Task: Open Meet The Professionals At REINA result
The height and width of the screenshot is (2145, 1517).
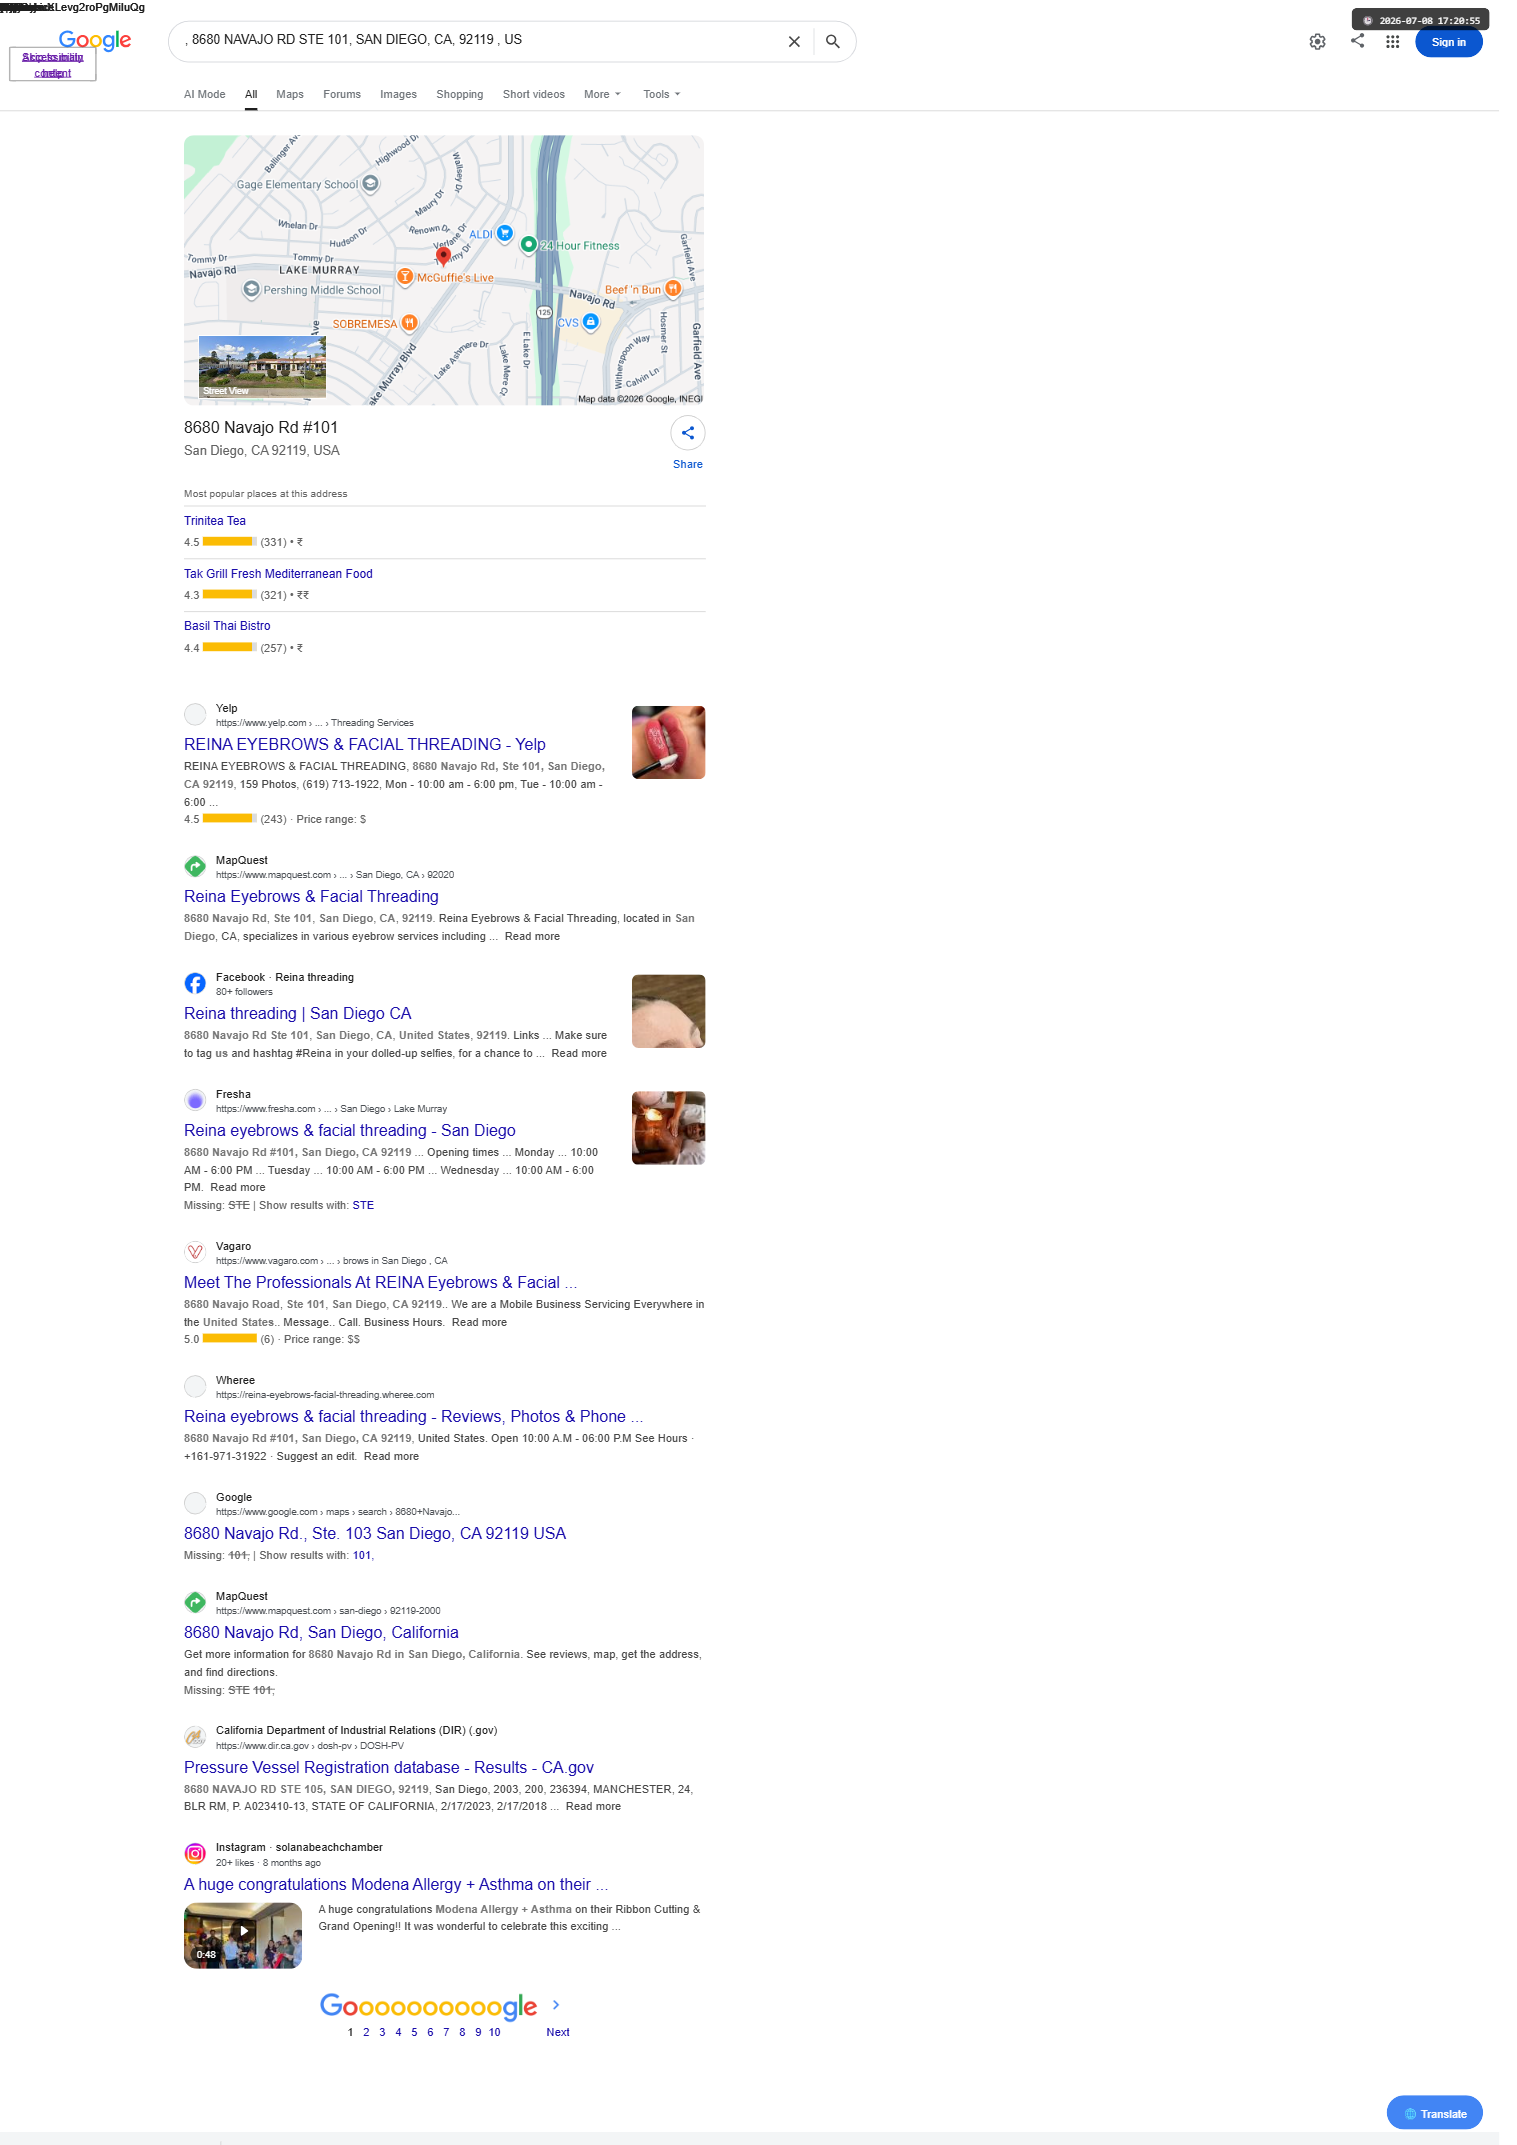Action: point(380,1282)
